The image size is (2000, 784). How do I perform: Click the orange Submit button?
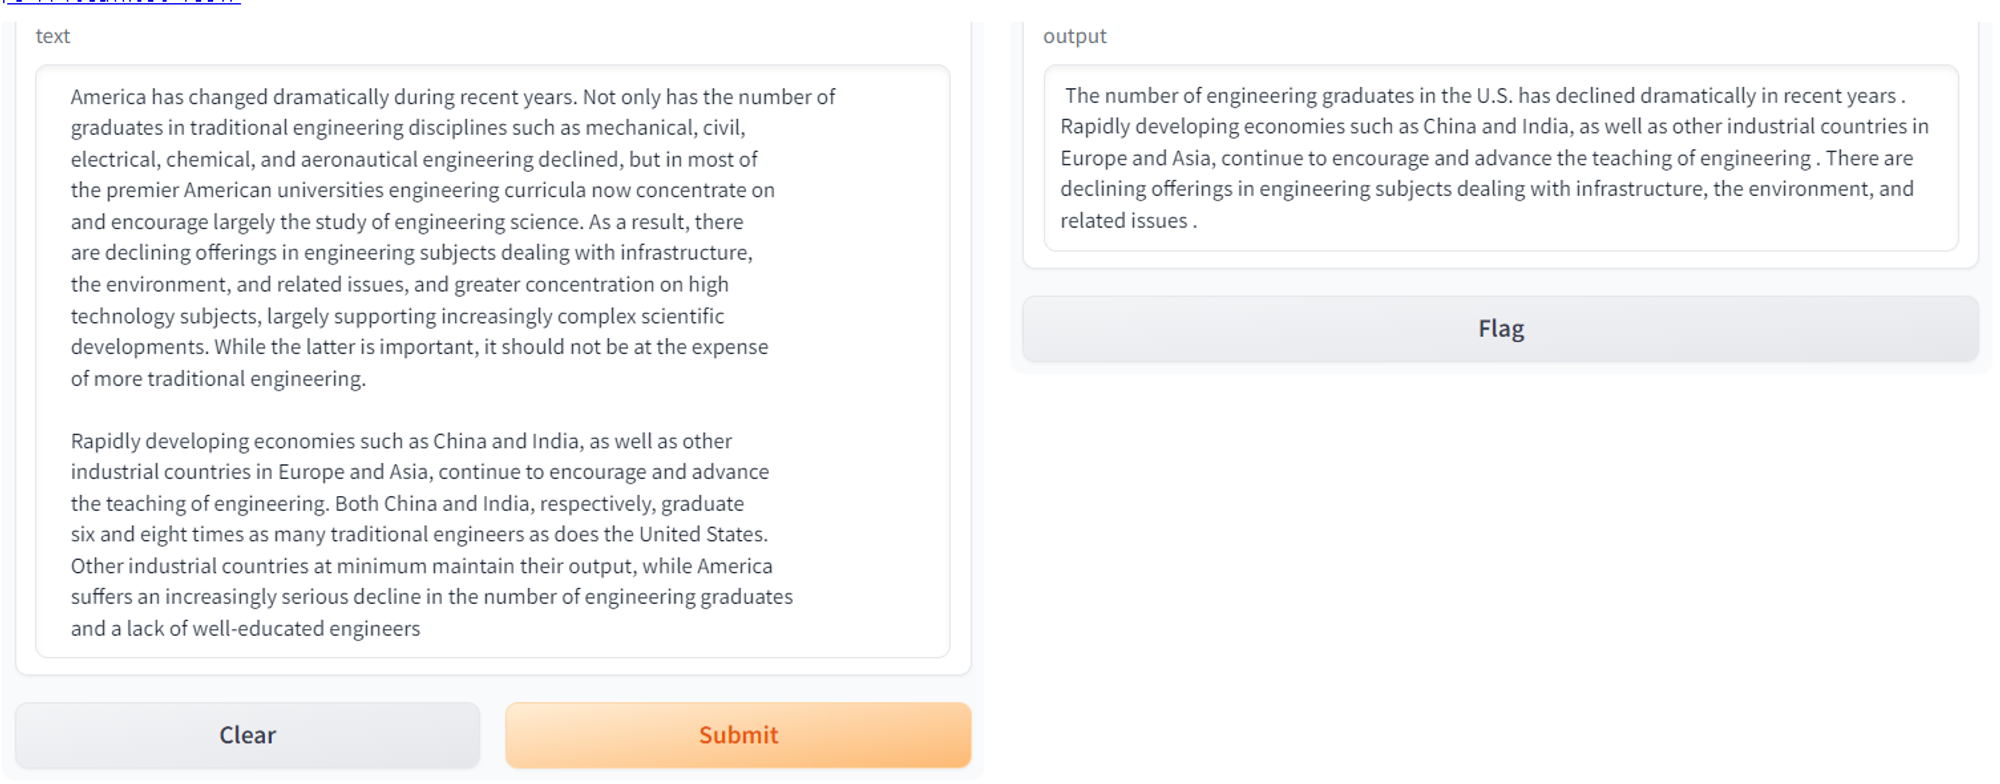pyautogui.click(x=738, y=735)
